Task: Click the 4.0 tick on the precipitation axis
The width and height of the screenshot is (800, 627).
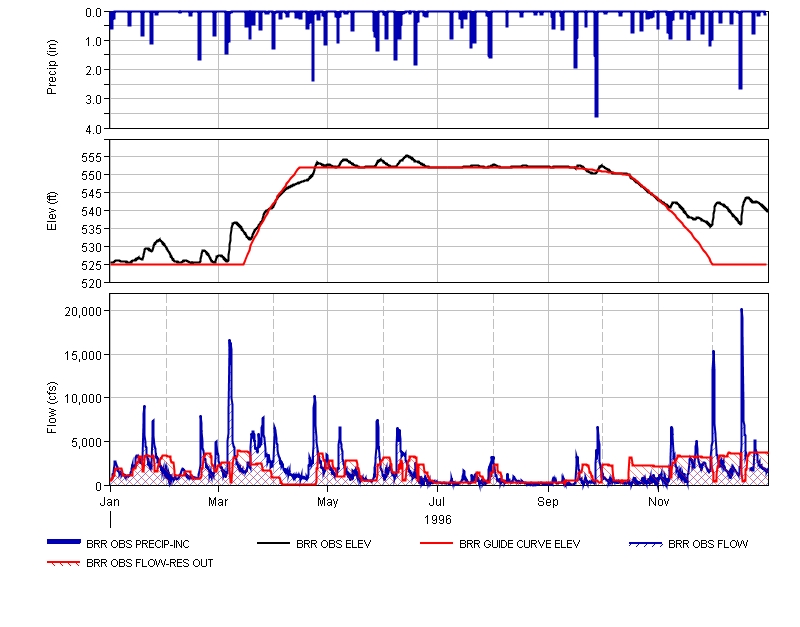Action: [x=95, y=128]
